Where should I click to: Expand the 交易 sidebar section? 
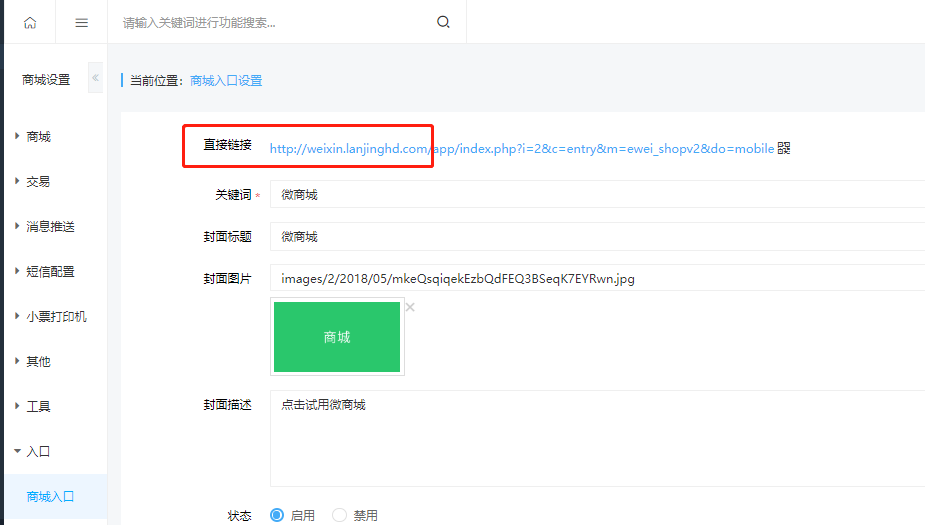[x=38, y=182]
